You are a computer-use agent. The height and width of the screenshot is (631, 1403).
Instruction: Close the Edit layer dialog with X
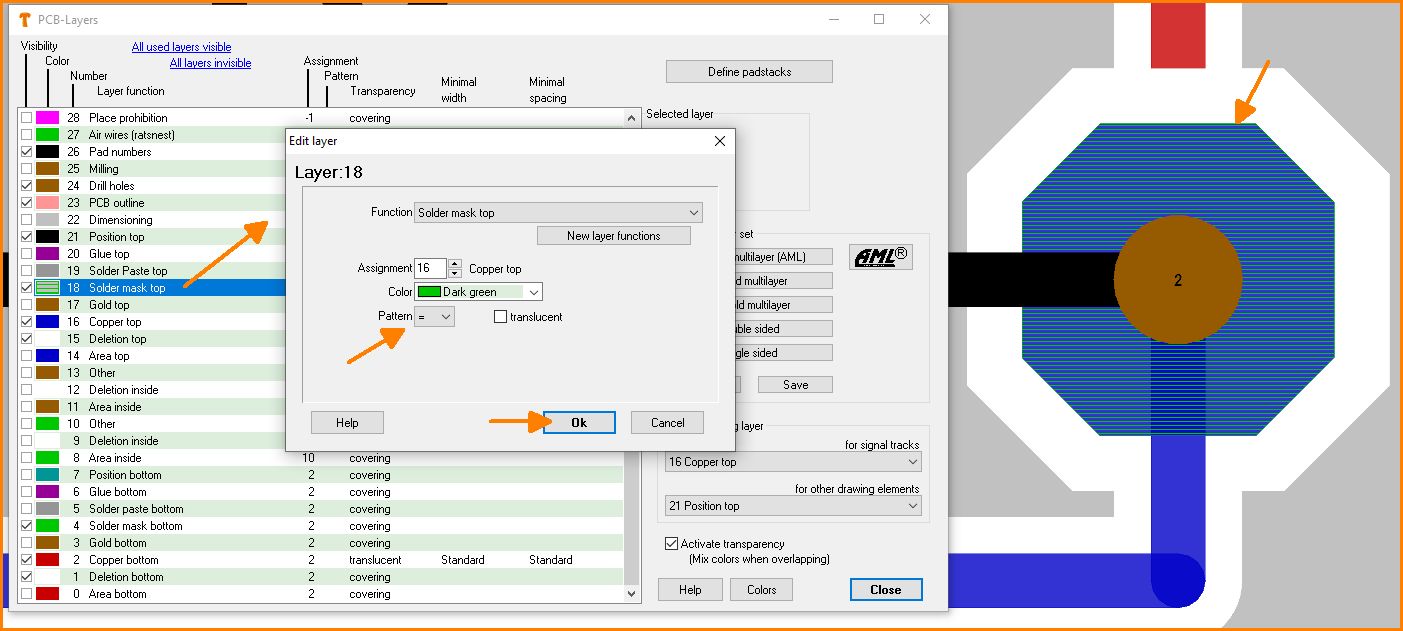tap(720, 141)
